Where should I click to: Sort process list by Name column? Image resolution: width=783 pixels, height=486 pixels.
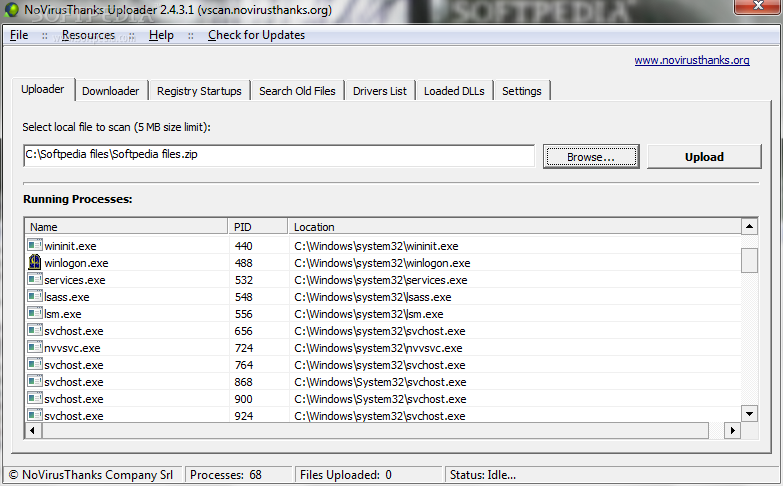click(127, 227)
